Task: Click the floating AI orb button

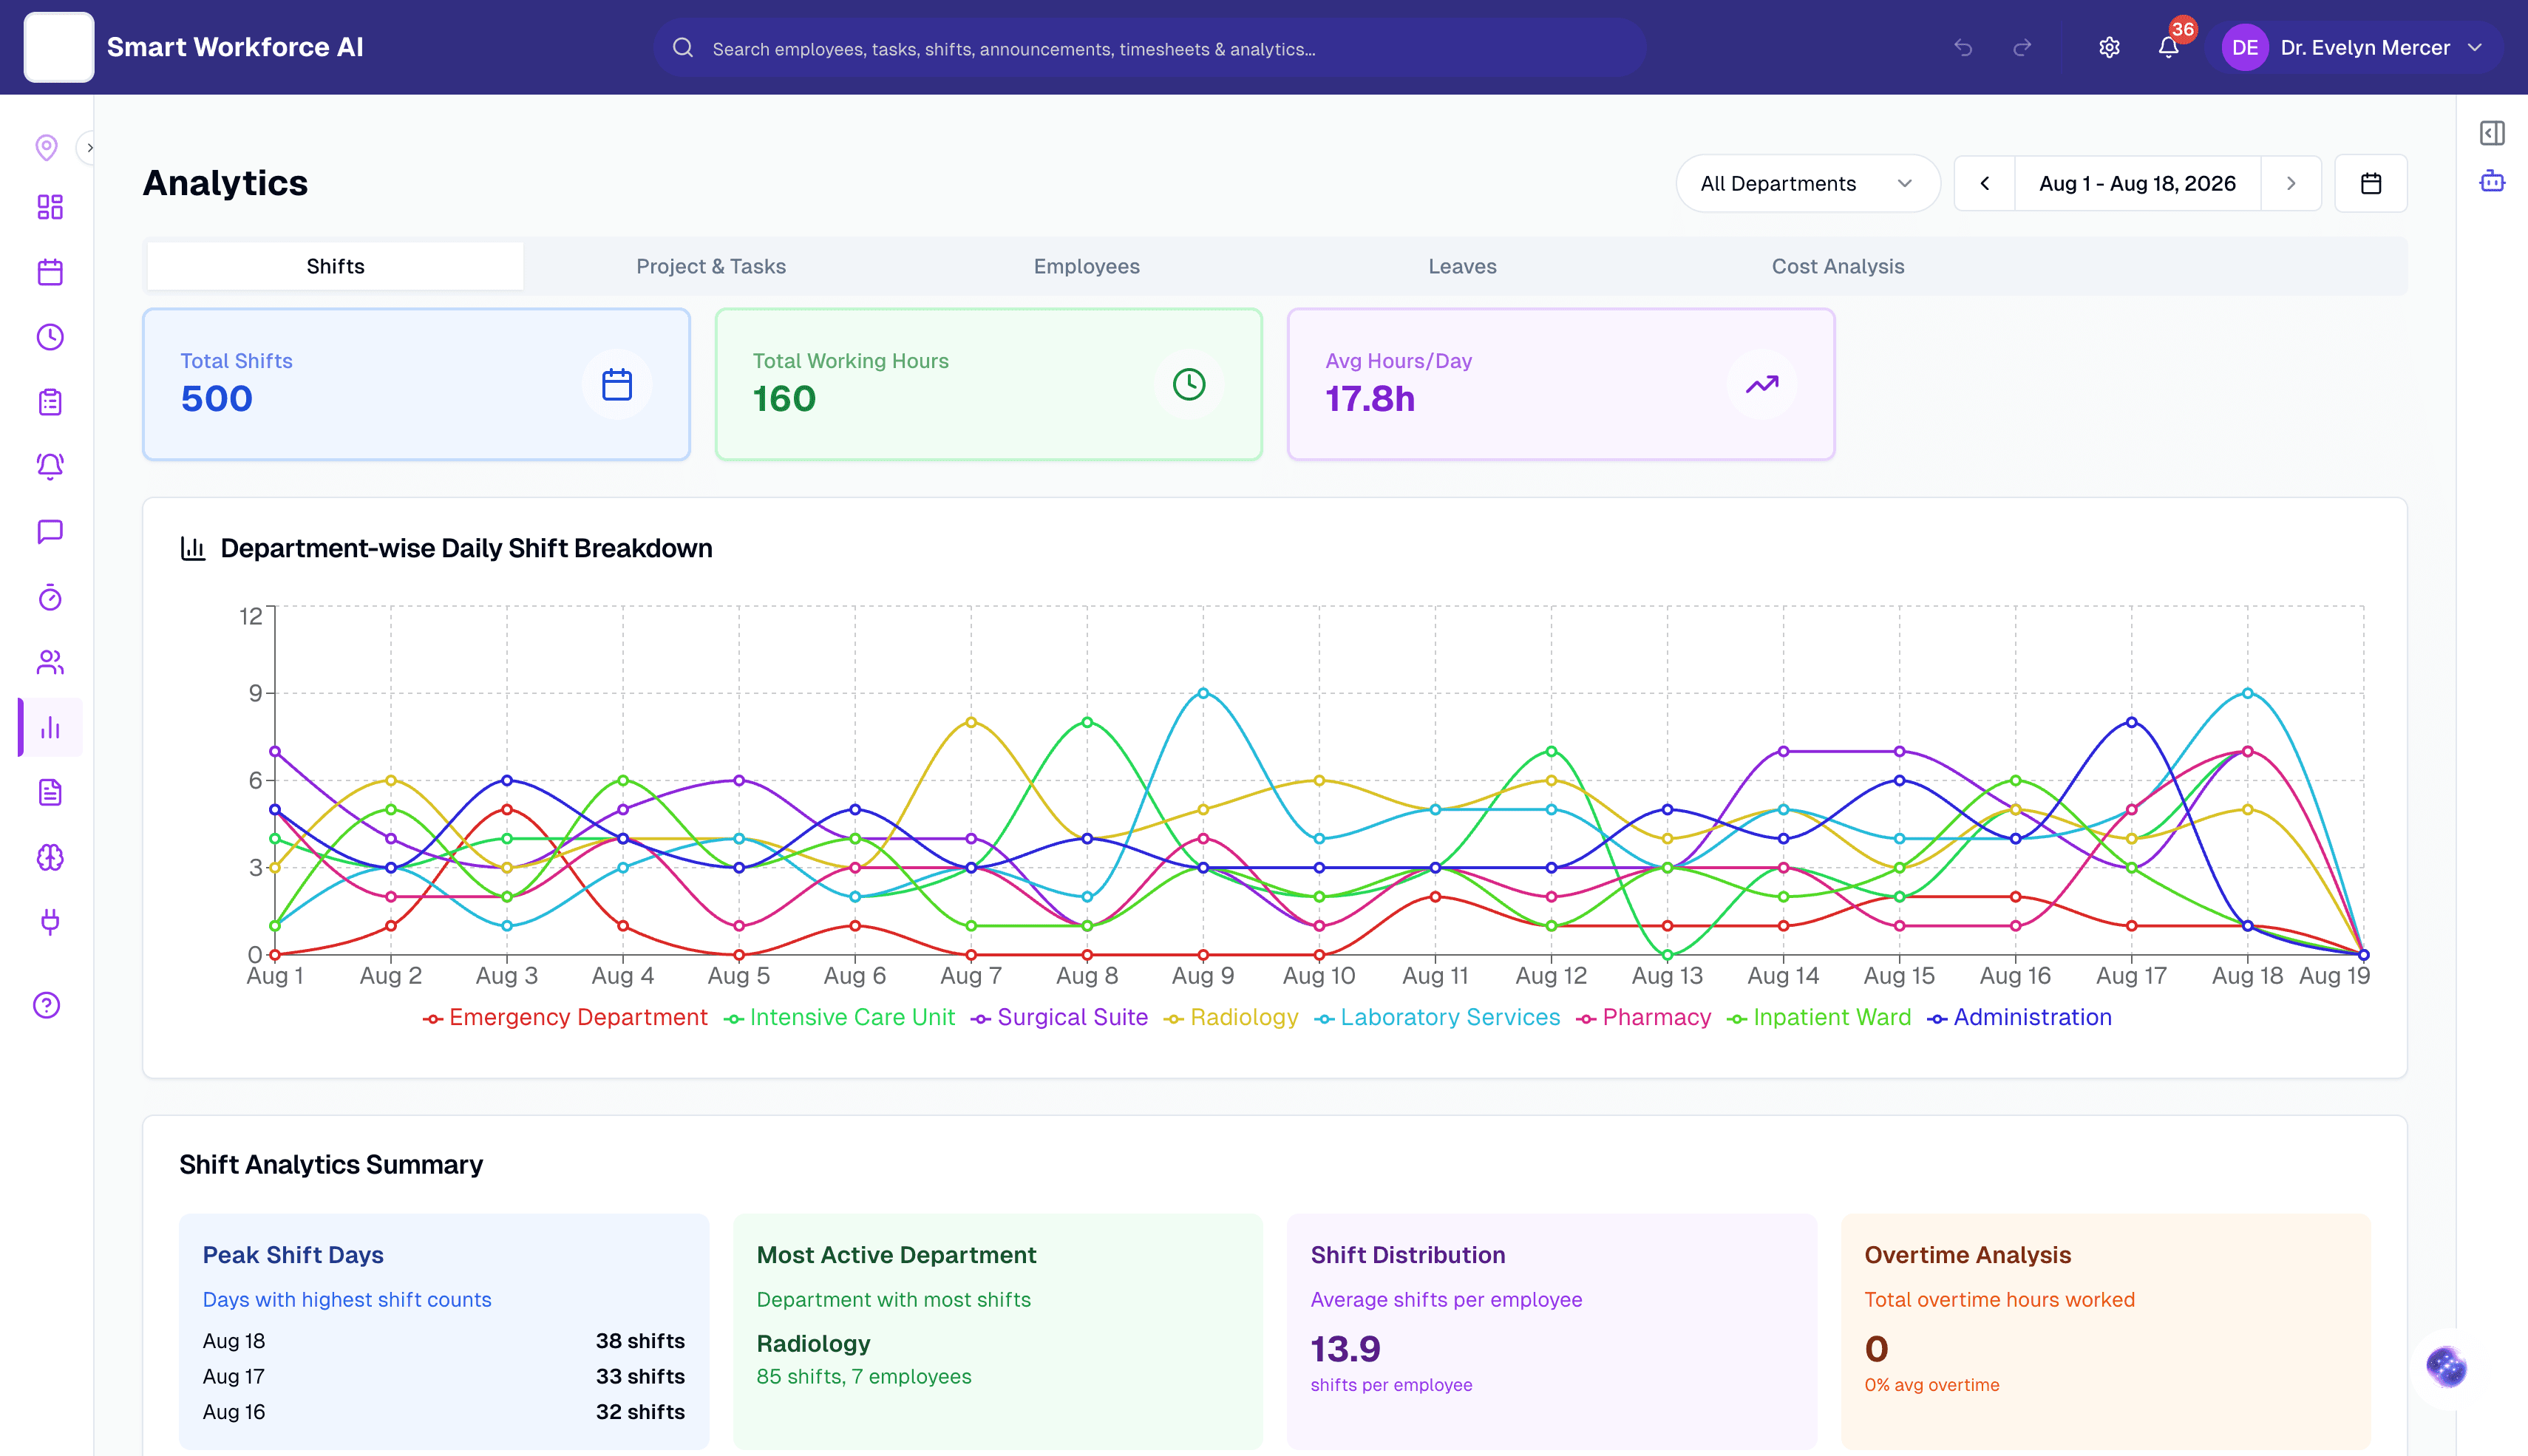Action: (2446, 1367)
